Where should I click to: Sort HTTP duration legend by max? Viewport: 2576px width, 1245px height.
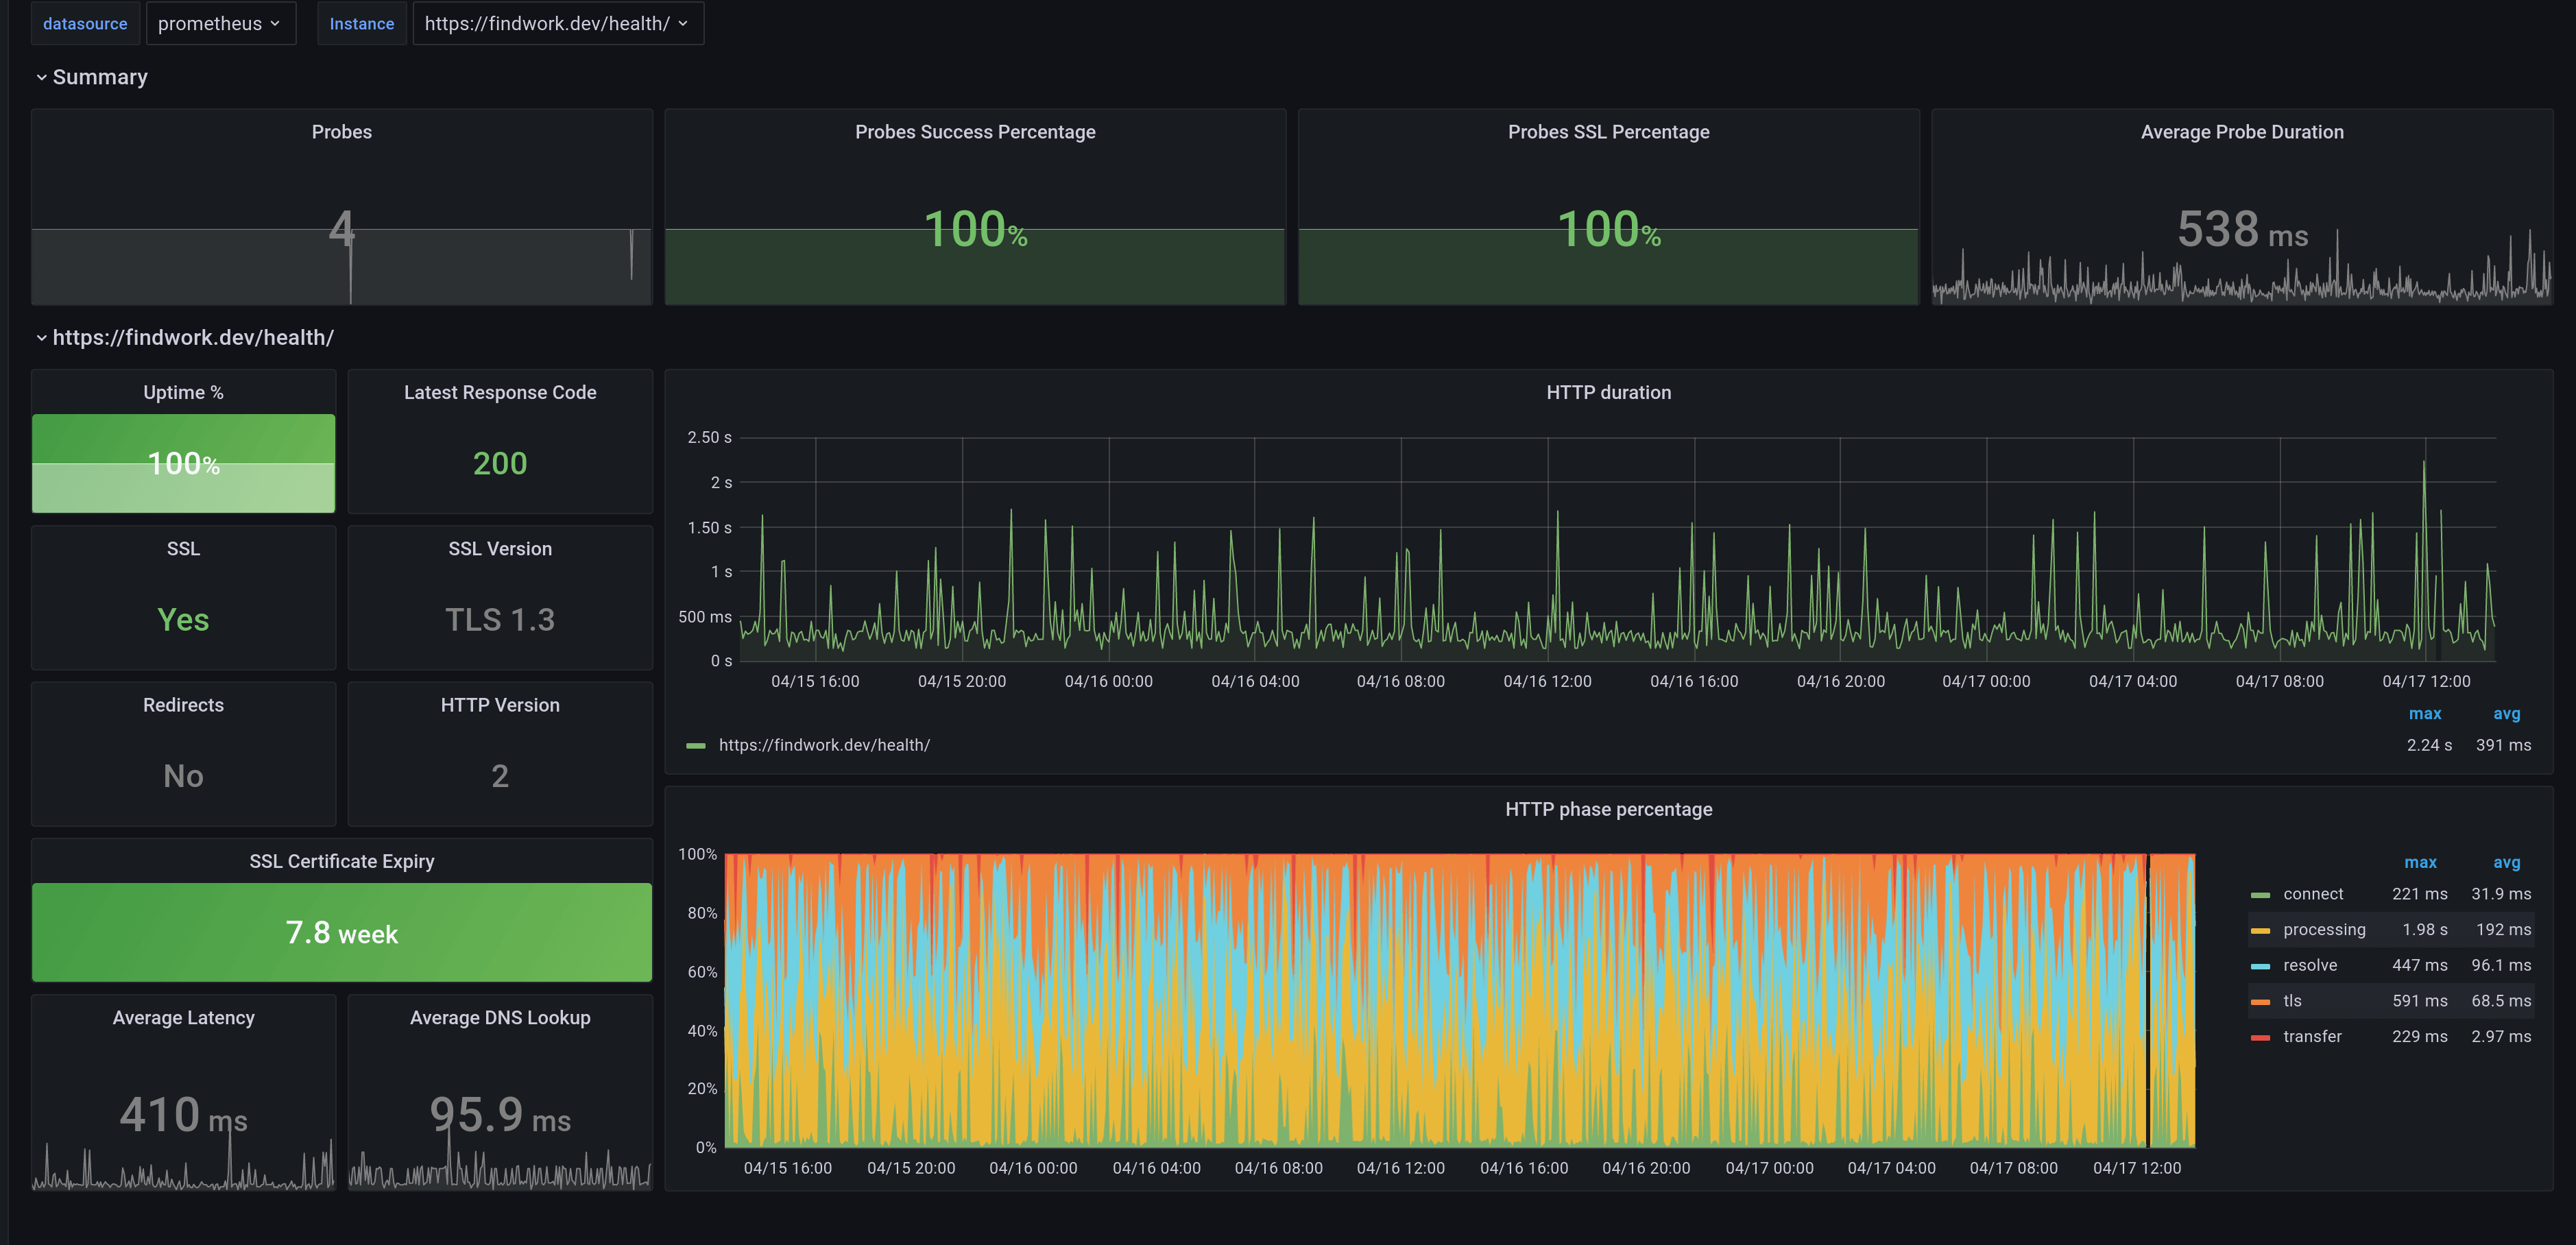tap(2425, 714)
